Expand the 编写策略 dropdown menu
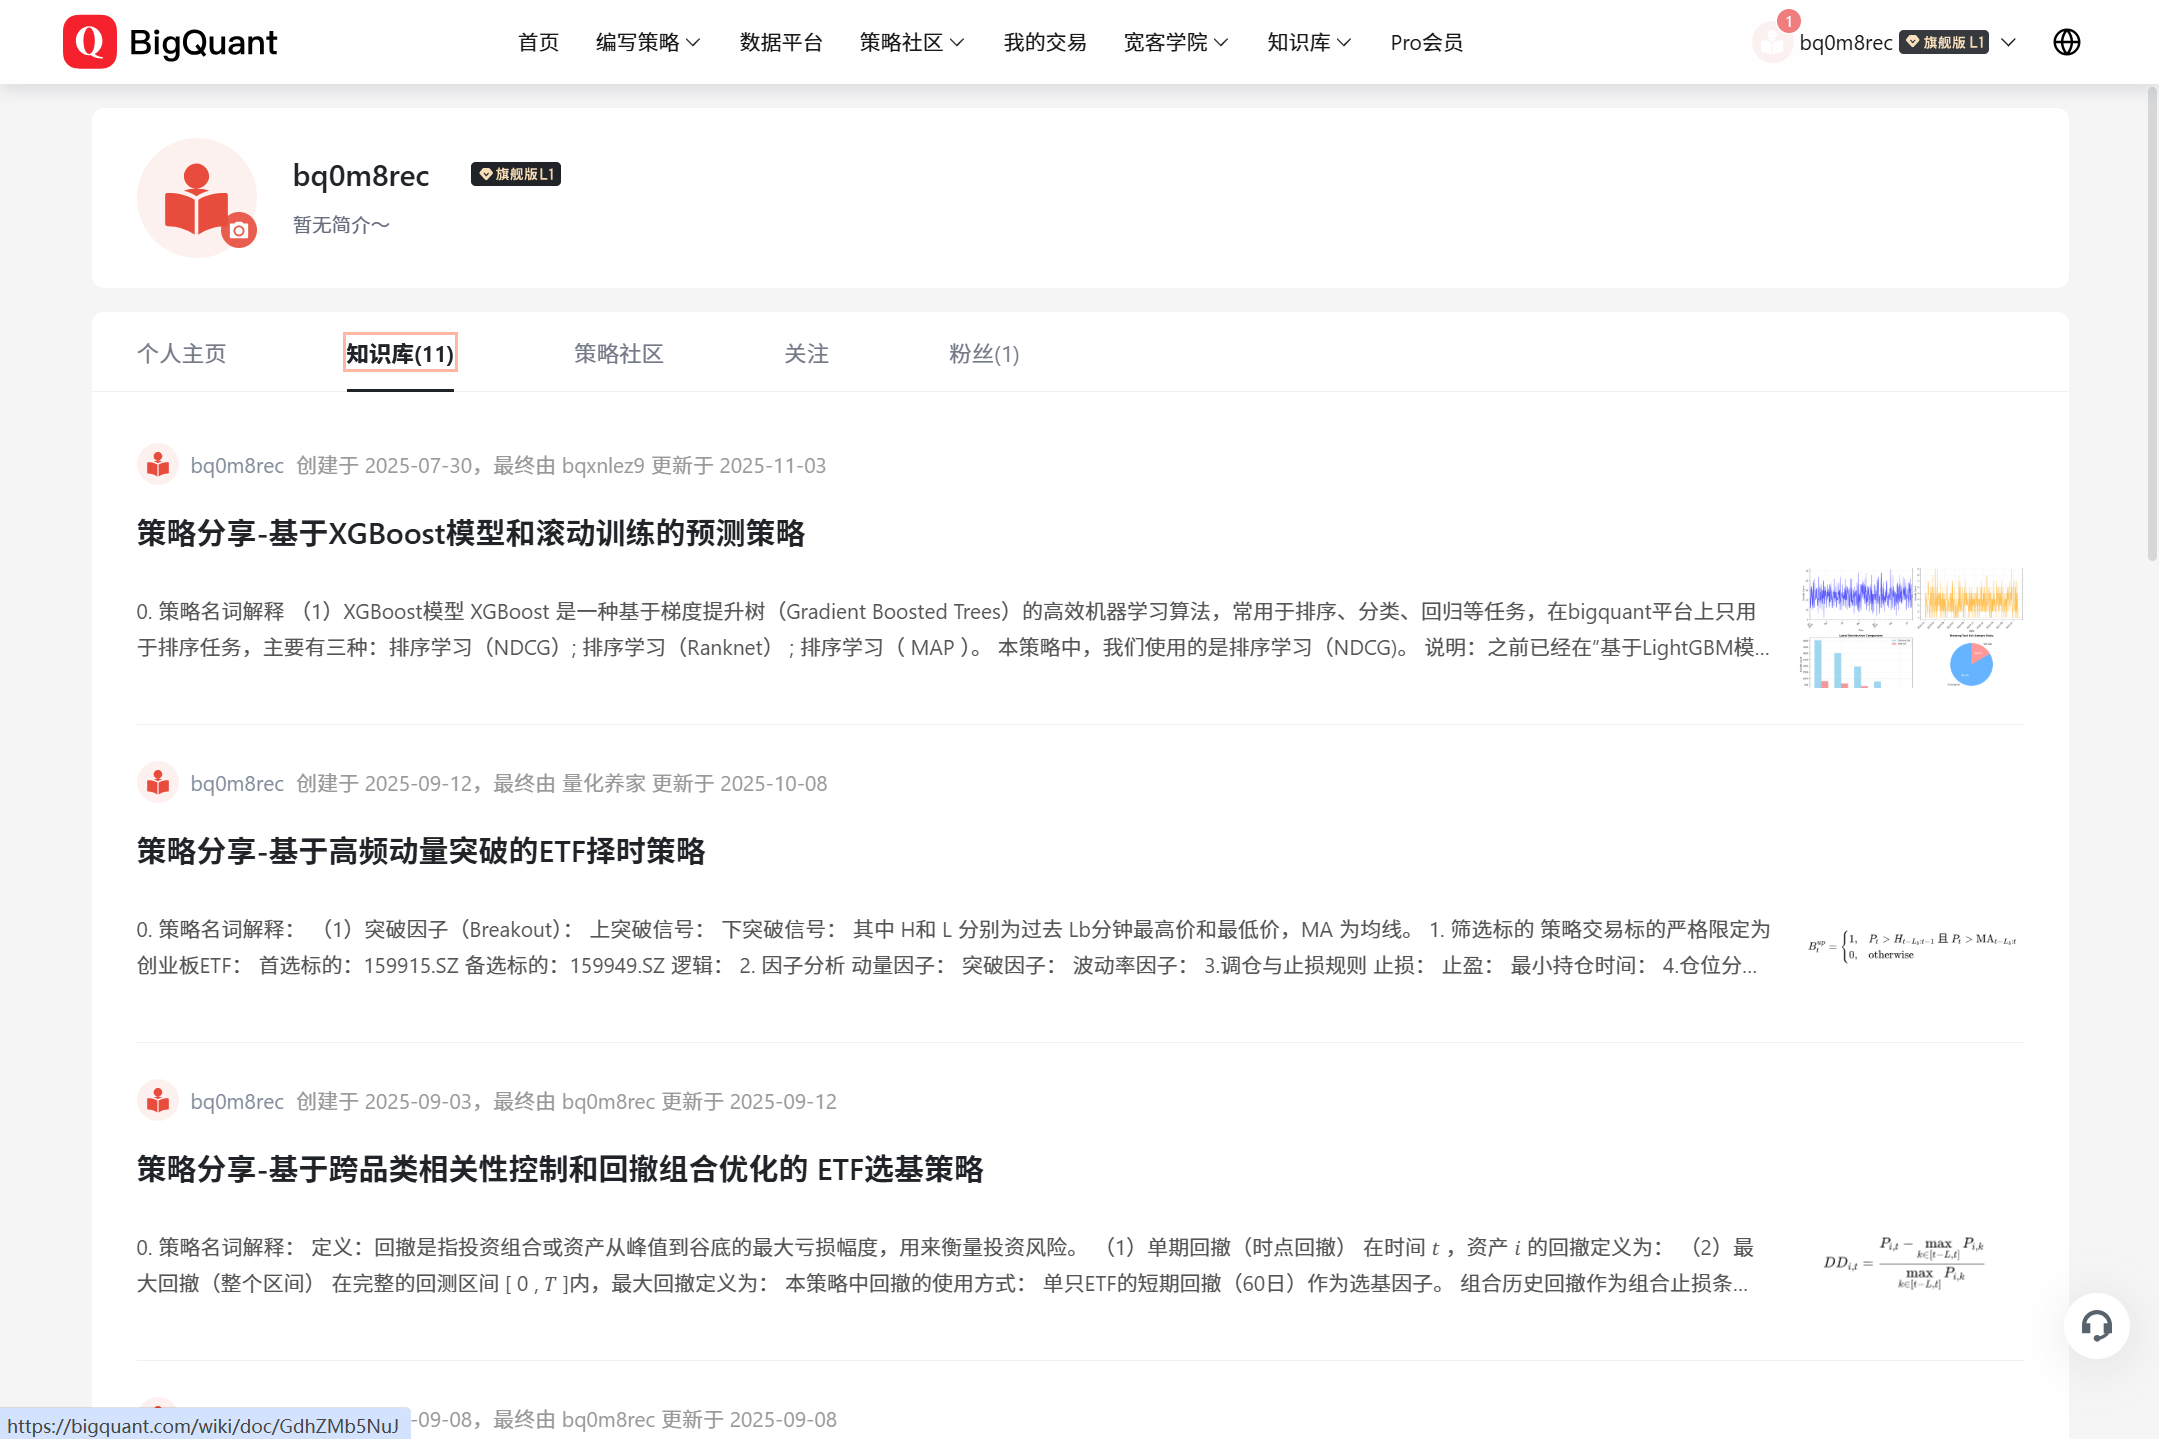Viewport: 2159px width, 1439px height. coord(648,42)
